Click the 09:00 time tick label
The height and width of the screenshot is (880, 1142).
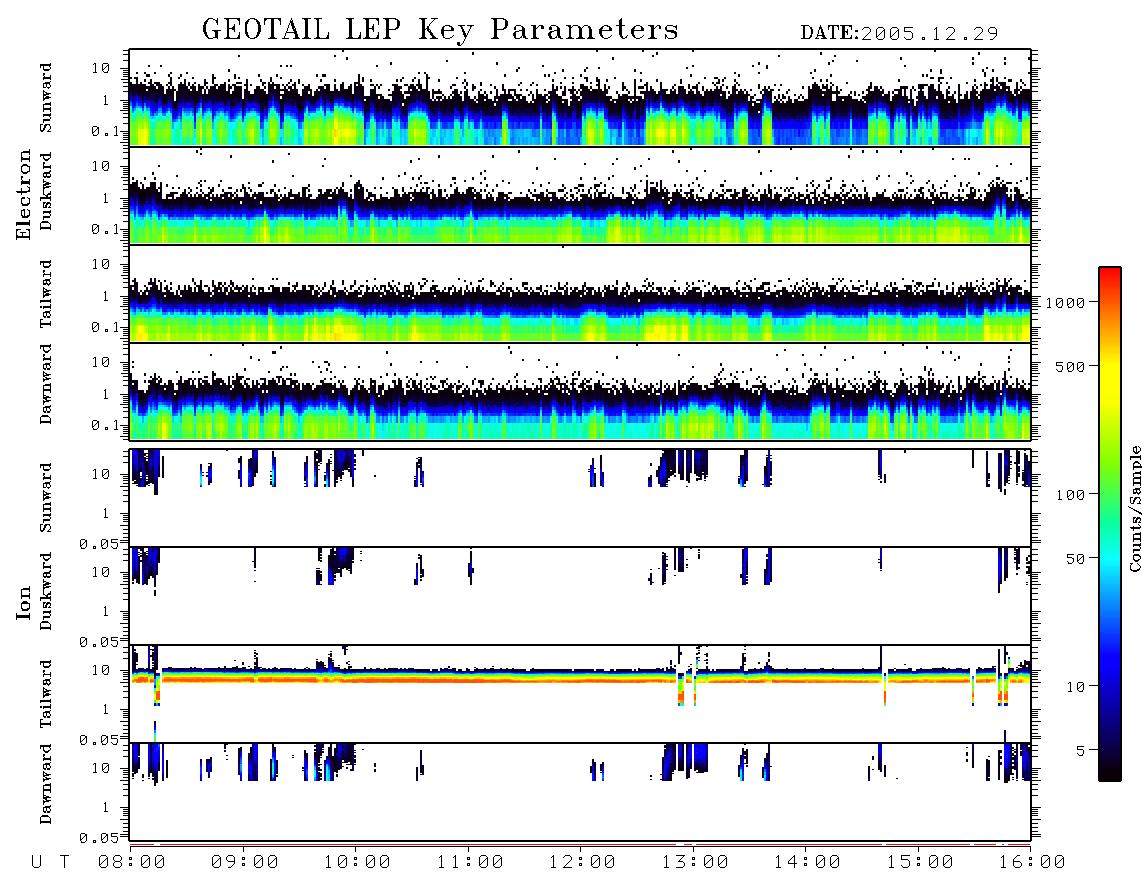click(x=245, y=862)
